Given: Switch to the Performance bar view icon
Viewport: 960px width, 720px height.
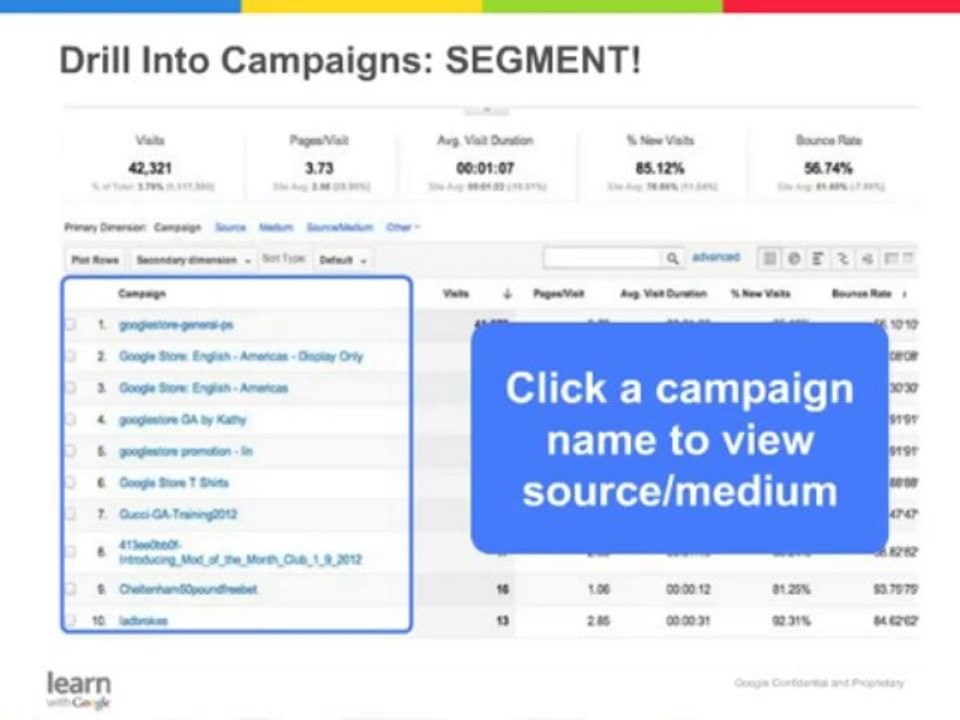Looking at the screenshot, I should [817, 259].
